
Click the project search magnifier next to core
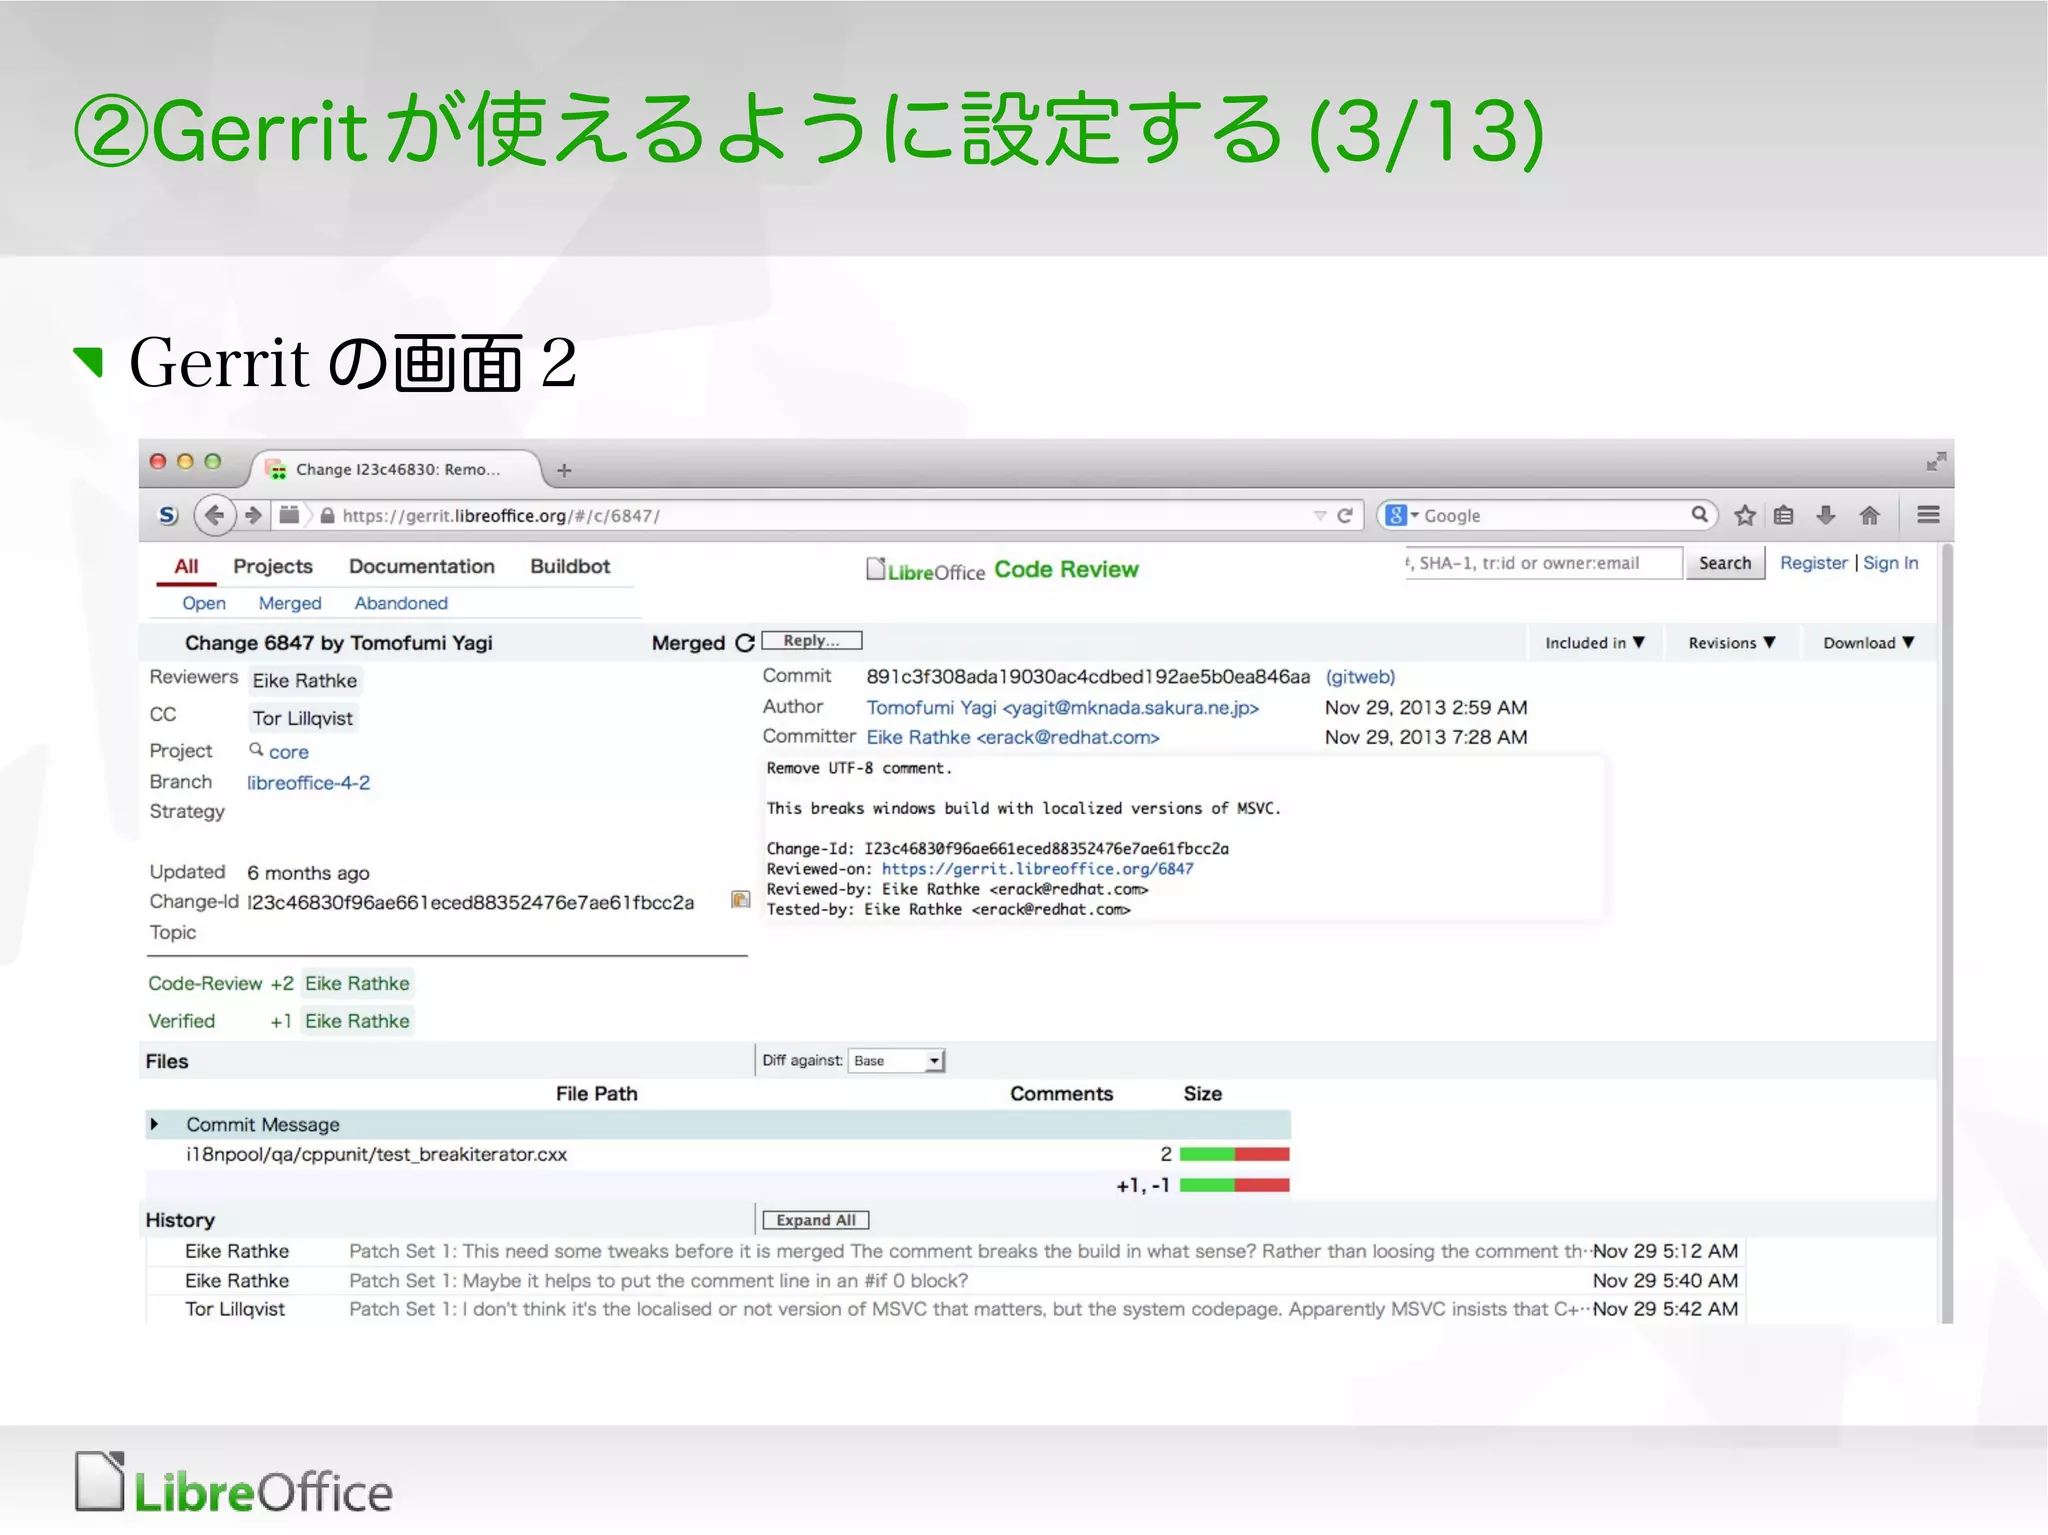pyautogui.click(x=256, y=749)
